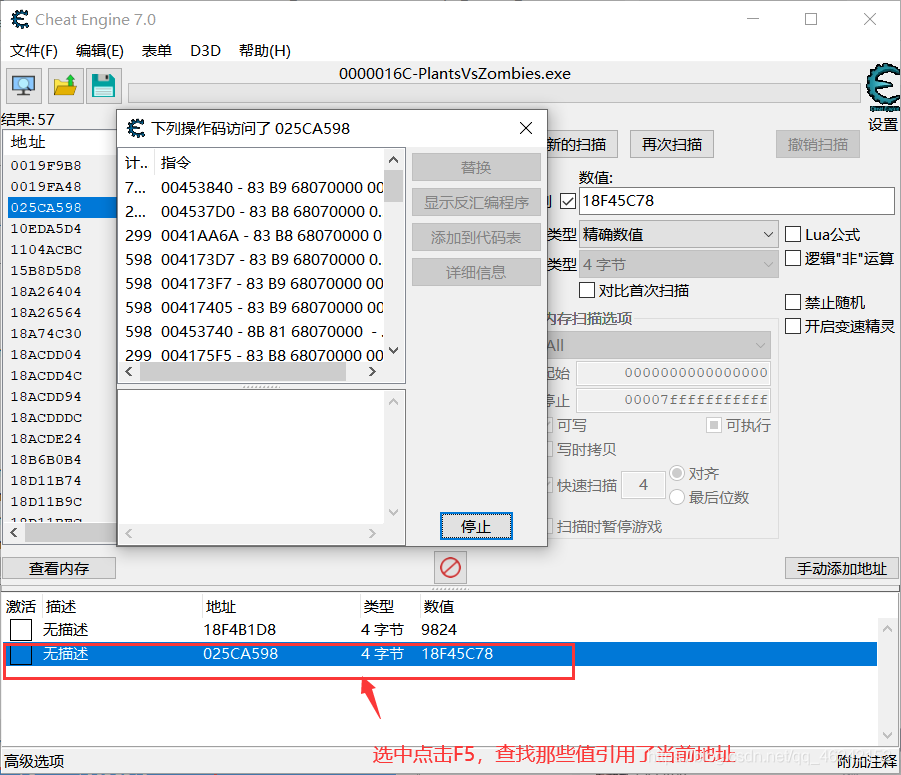Open the 文件(F) menu
Screen dimensions: 901x775
point(34,51)
